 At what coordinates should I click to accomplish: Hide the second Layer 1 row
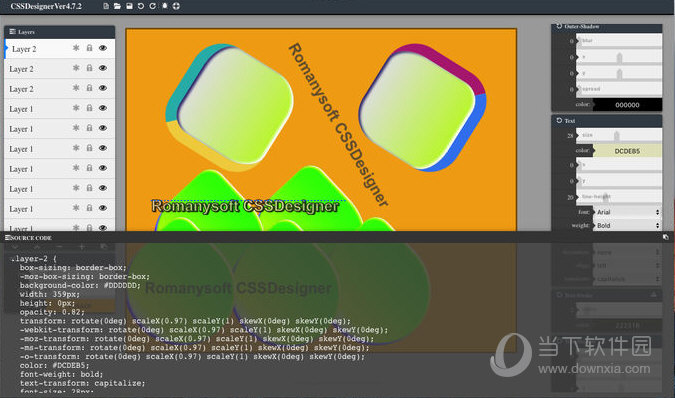click(x=102, y=128)
